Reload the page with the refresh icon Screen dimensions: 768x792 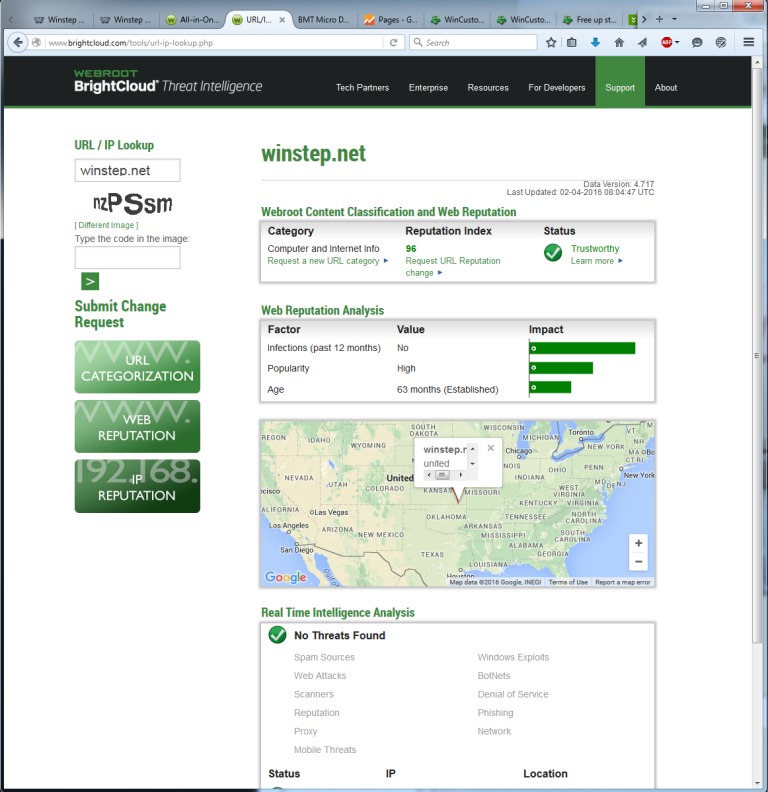click(393, 43)
